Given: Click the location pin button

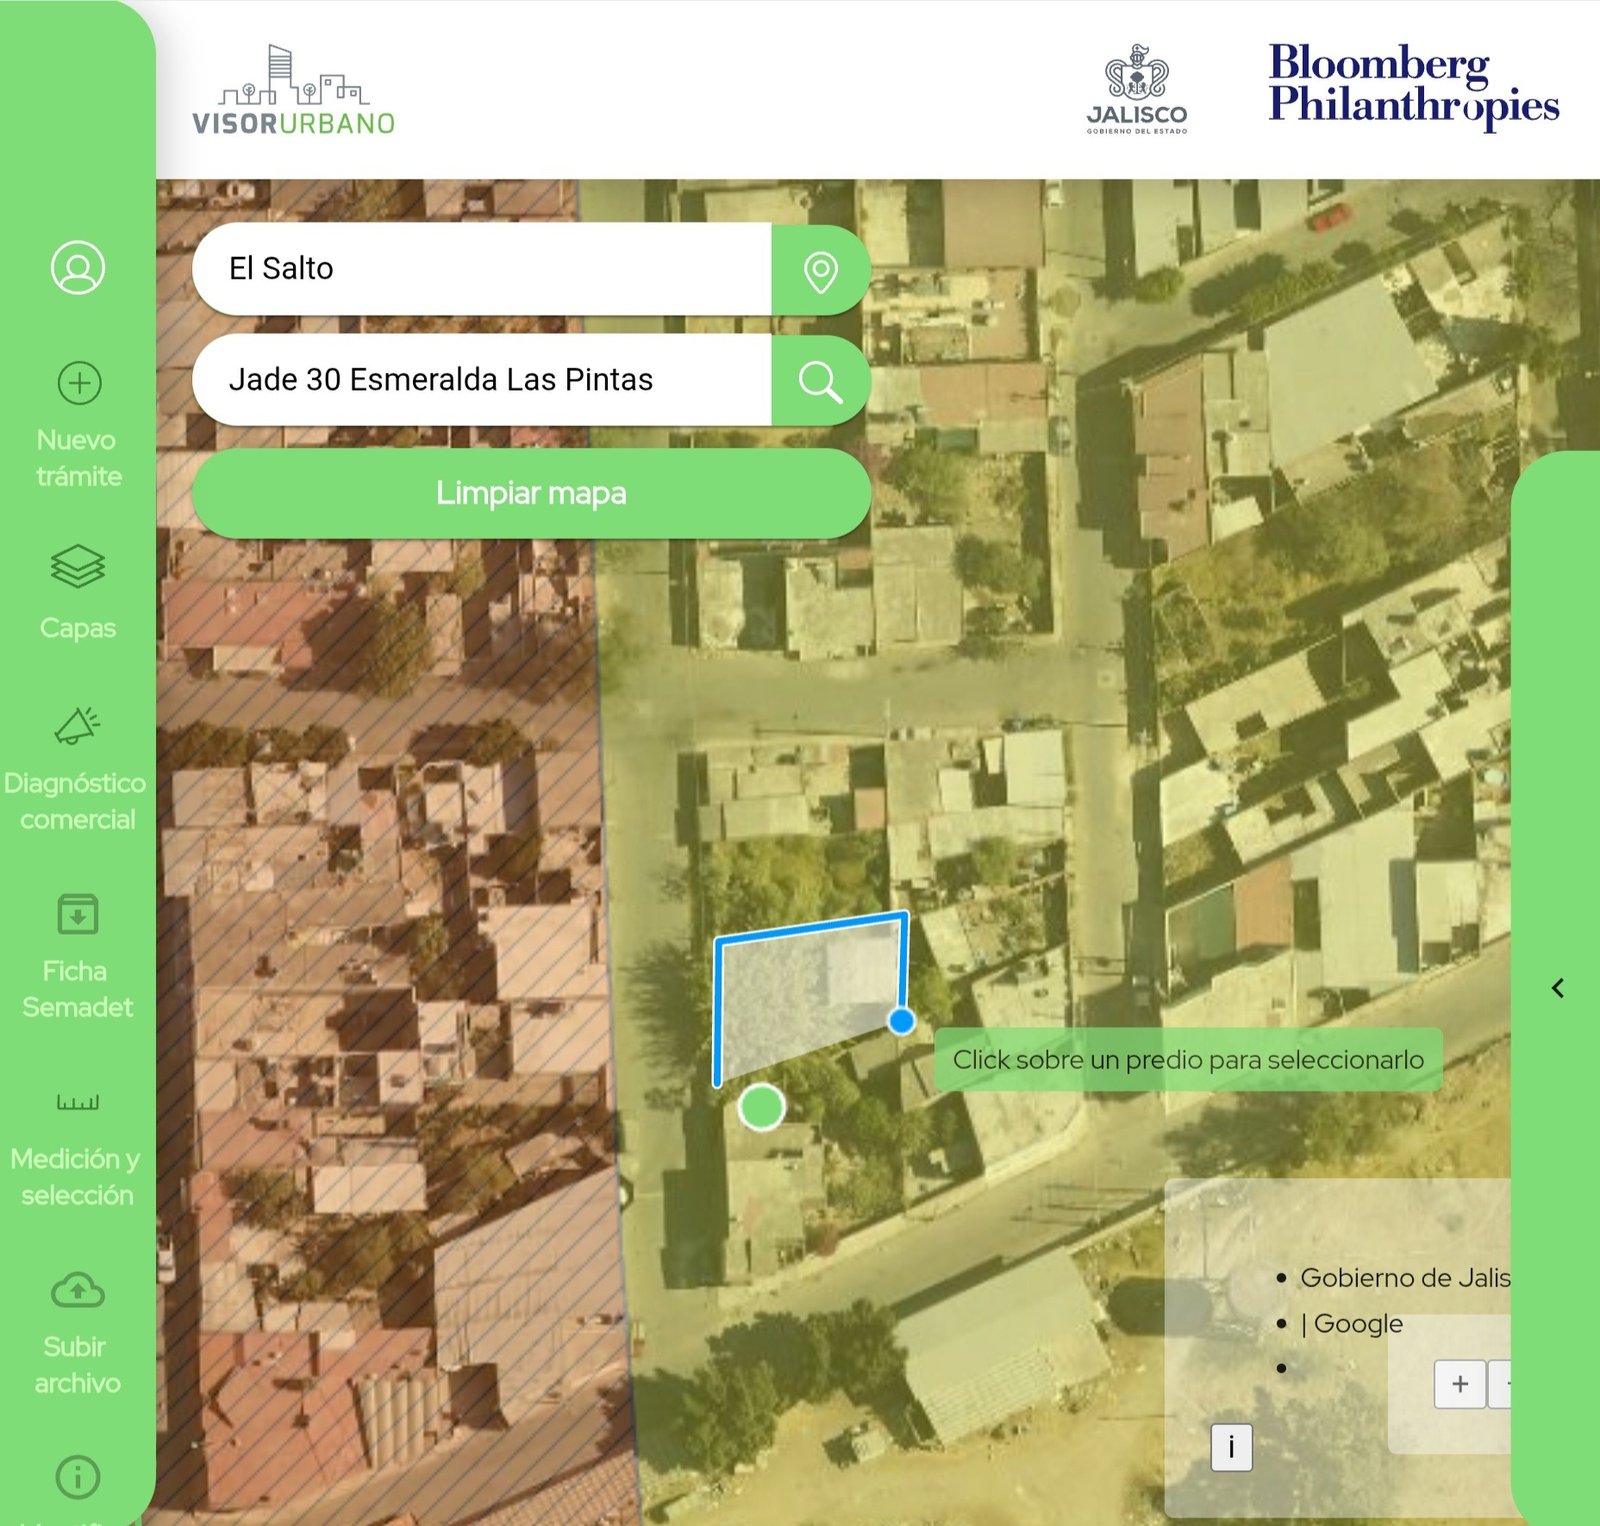Looking at the screenshot, I should pos(820,270).
